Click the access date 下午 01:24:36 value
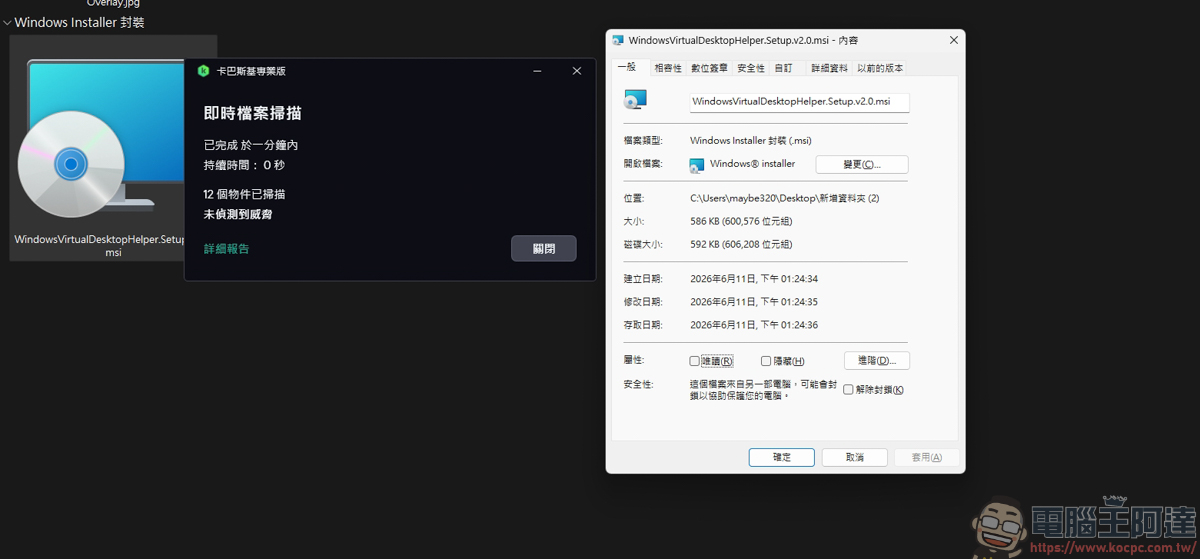Viewport: 1200px width, 559px height. (753, 325)
